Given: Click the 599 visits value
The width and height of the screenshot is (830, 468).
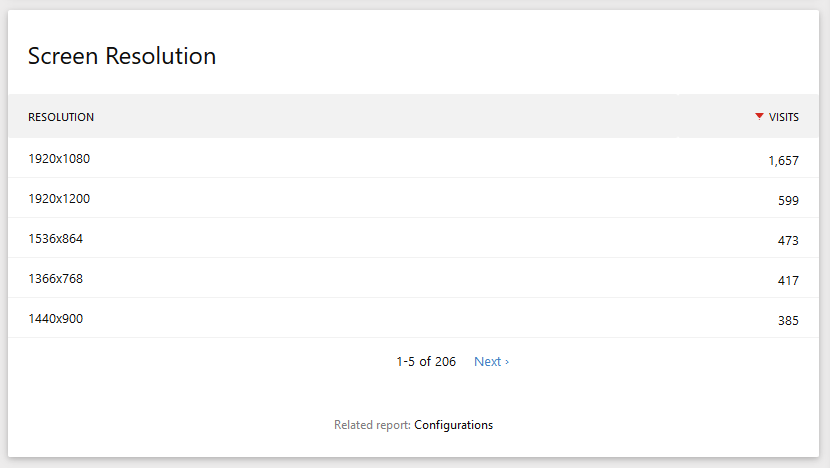Looking at the screenshot, I should (x=788, y=201).
